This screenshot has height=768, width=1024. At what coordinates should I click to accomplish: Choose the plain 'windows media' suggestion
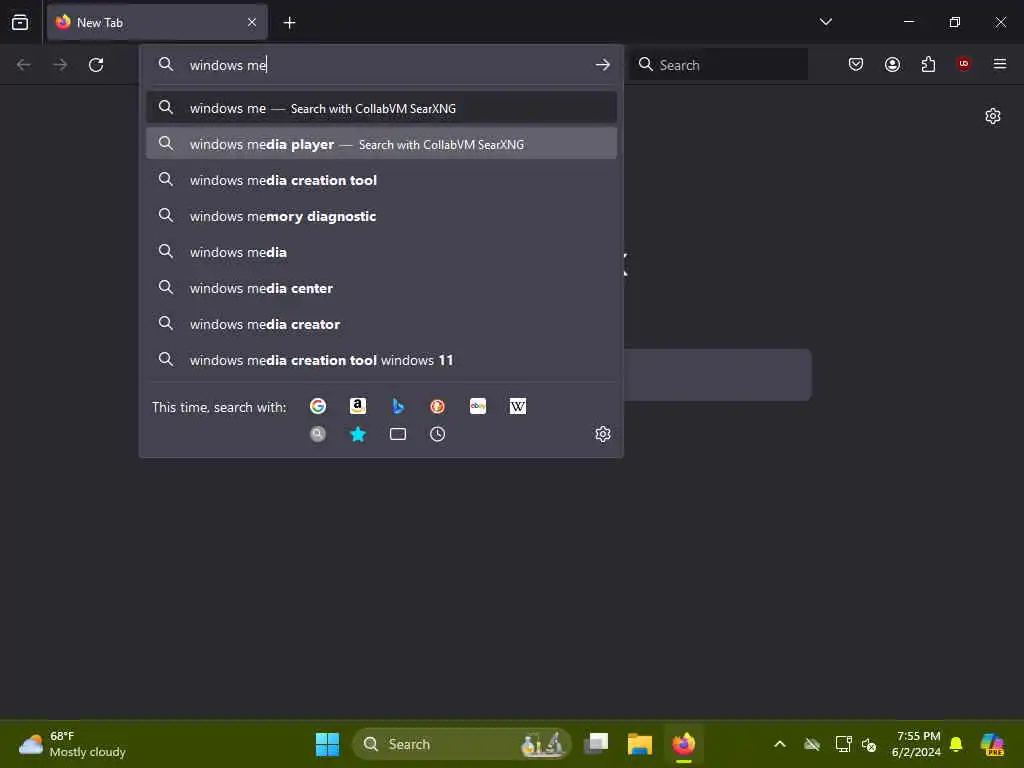tap(381, 251)
